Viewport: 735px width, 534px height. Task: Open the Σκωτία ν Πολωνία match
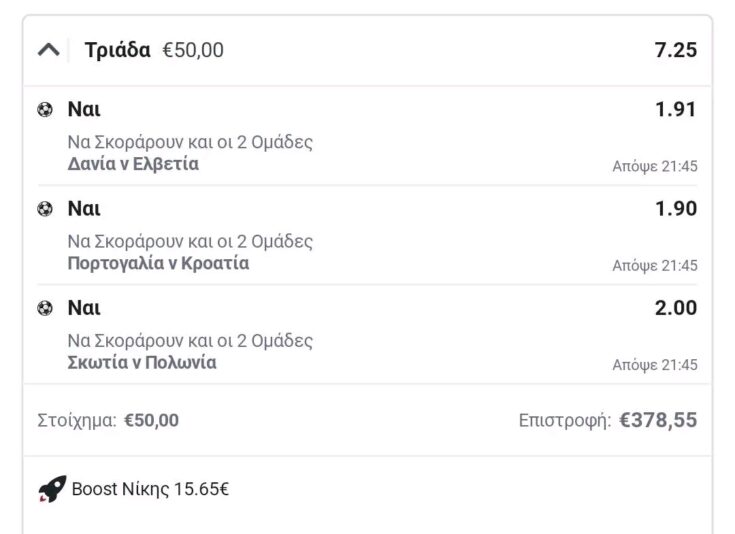[141, 362]
